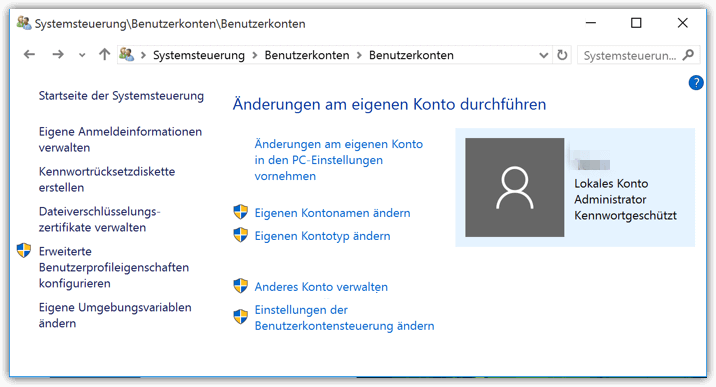Image resolution: width=716 pixels, height=387 pixels.
Task: Click Eigenen Kontotyp ändern link
Action: [322, 236]
